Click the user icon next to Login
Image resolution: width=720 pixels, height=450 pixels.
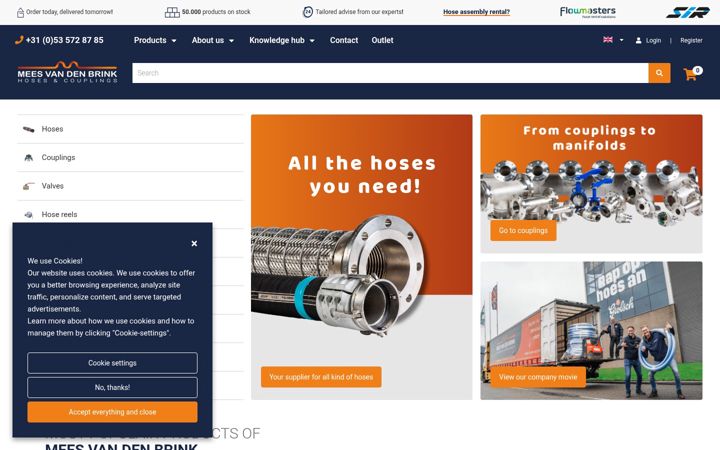pos(638,40)
